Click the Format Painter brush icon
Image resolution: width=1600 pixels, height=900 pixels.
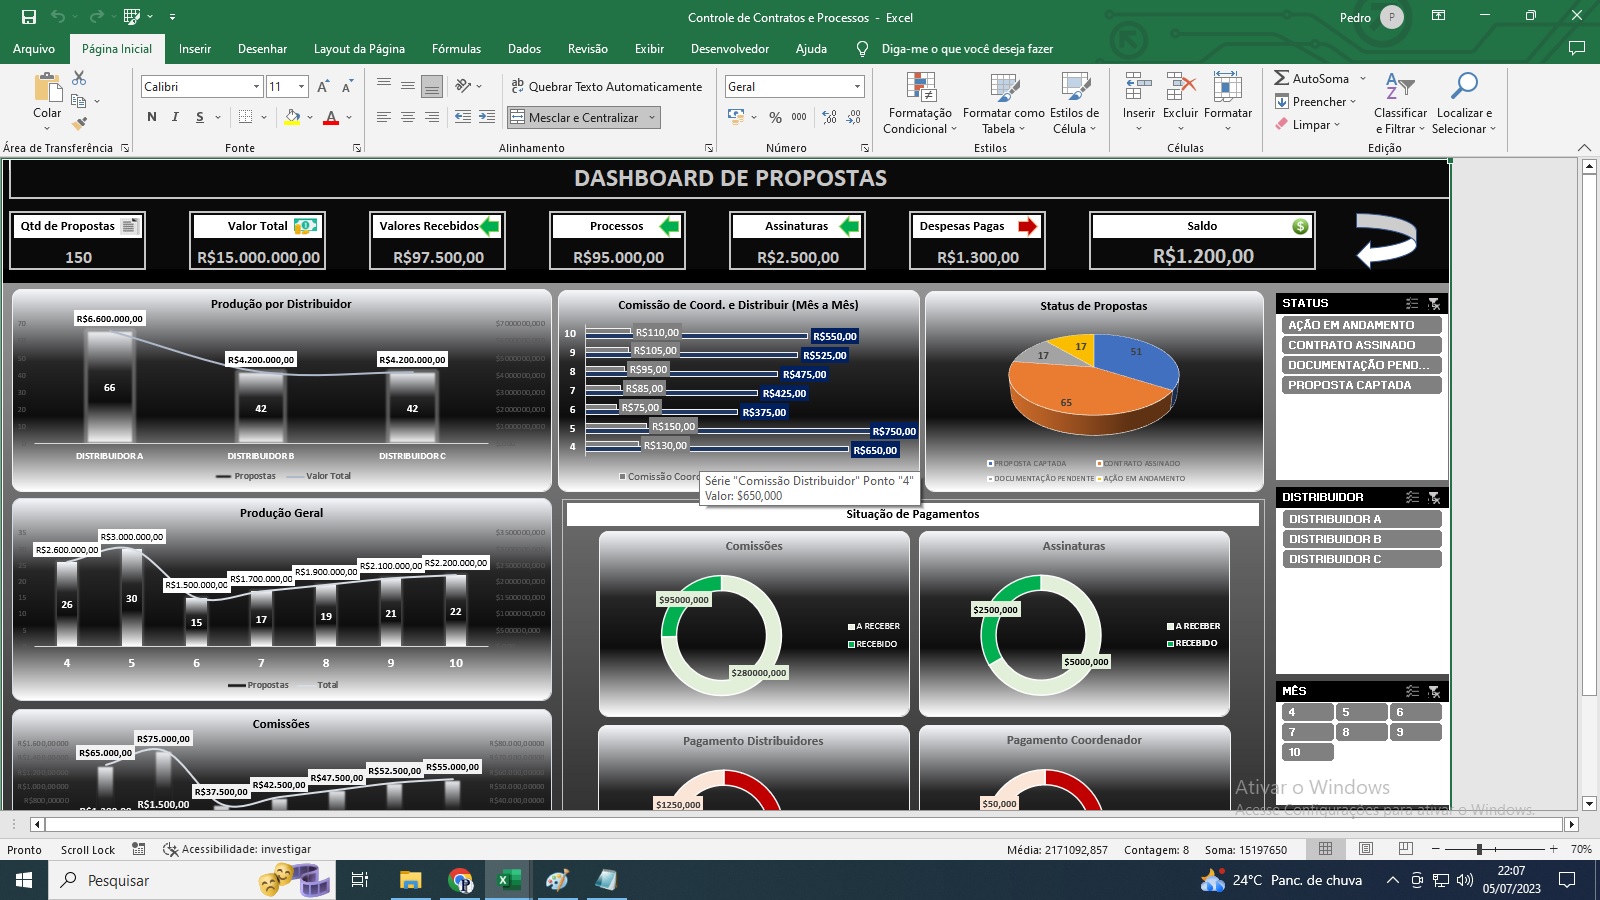click(x=79, y=124)
